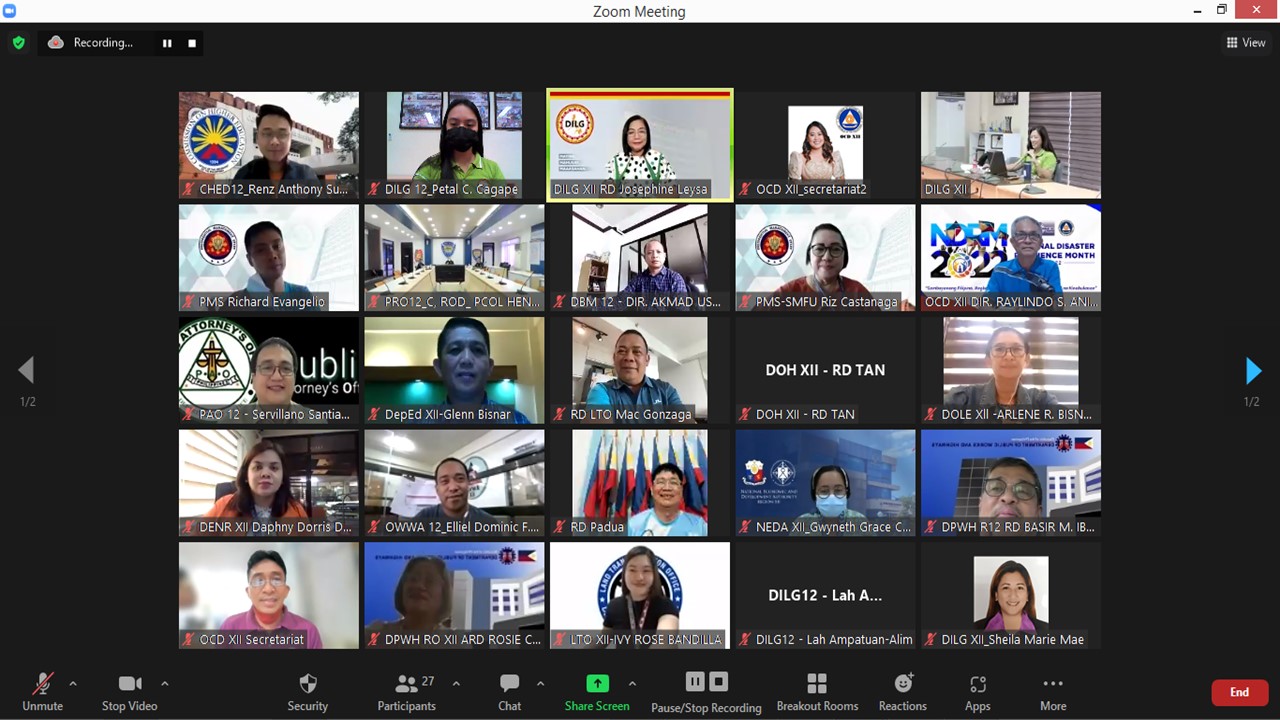Select OCD XII DIR. RAYLINDO tile
This screenshot has height=720, width=1280.
1011,258
